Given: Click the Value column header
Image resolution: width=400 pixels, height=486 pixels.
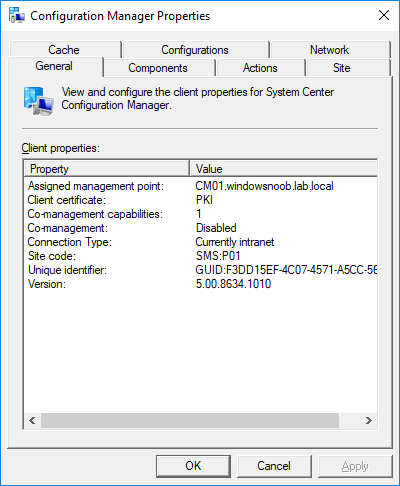Looking at the screenshot, I should (x=284, y=169).
